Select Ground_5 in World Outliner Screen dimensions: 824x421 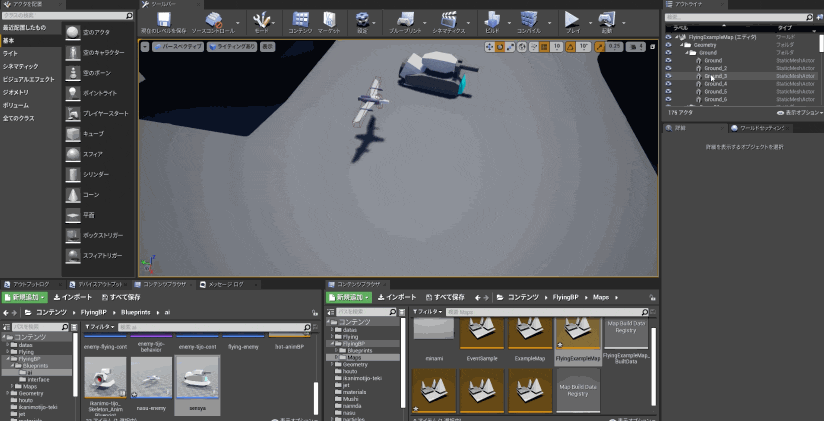715,91
